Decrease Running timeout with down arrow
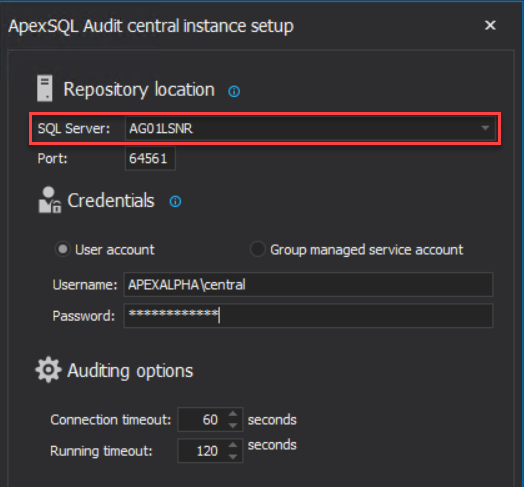The height and width of the screenshot is (487, 524). click(233, 457)
